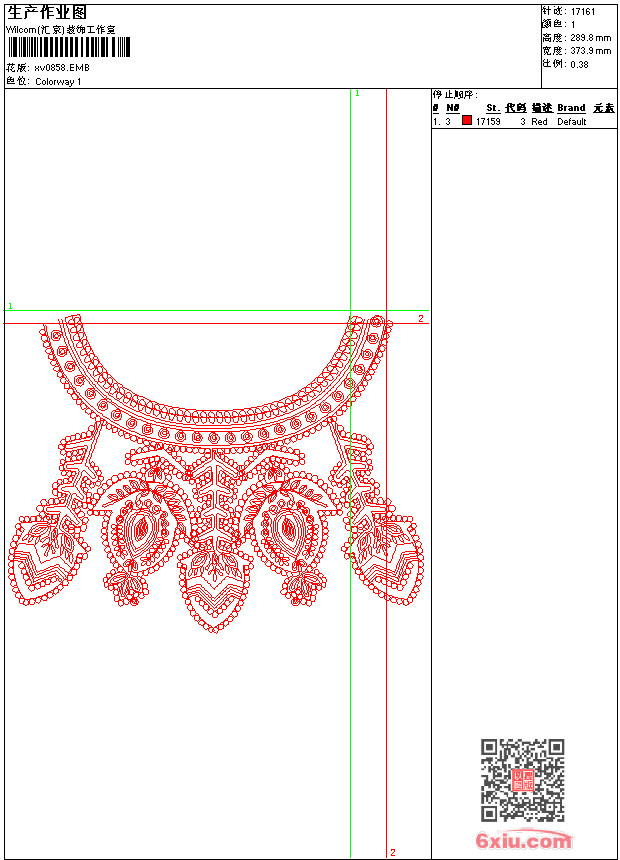Screen dimensions: 620x860
Task: Click the red thread color swatch
Action: coord(466,121)
